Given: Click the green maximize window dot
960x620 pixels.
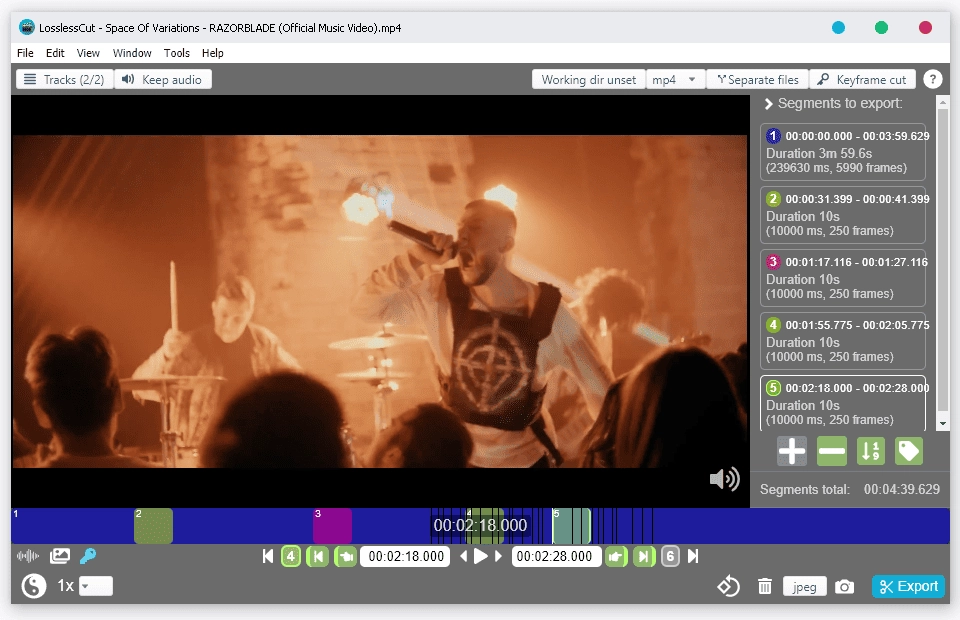Looking at the screenshot, I should [x=882, y=28].
